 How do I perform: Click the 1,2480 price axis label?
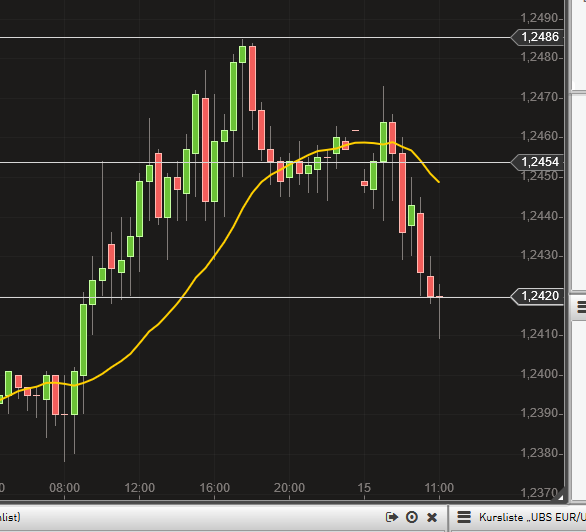[539, 57]
